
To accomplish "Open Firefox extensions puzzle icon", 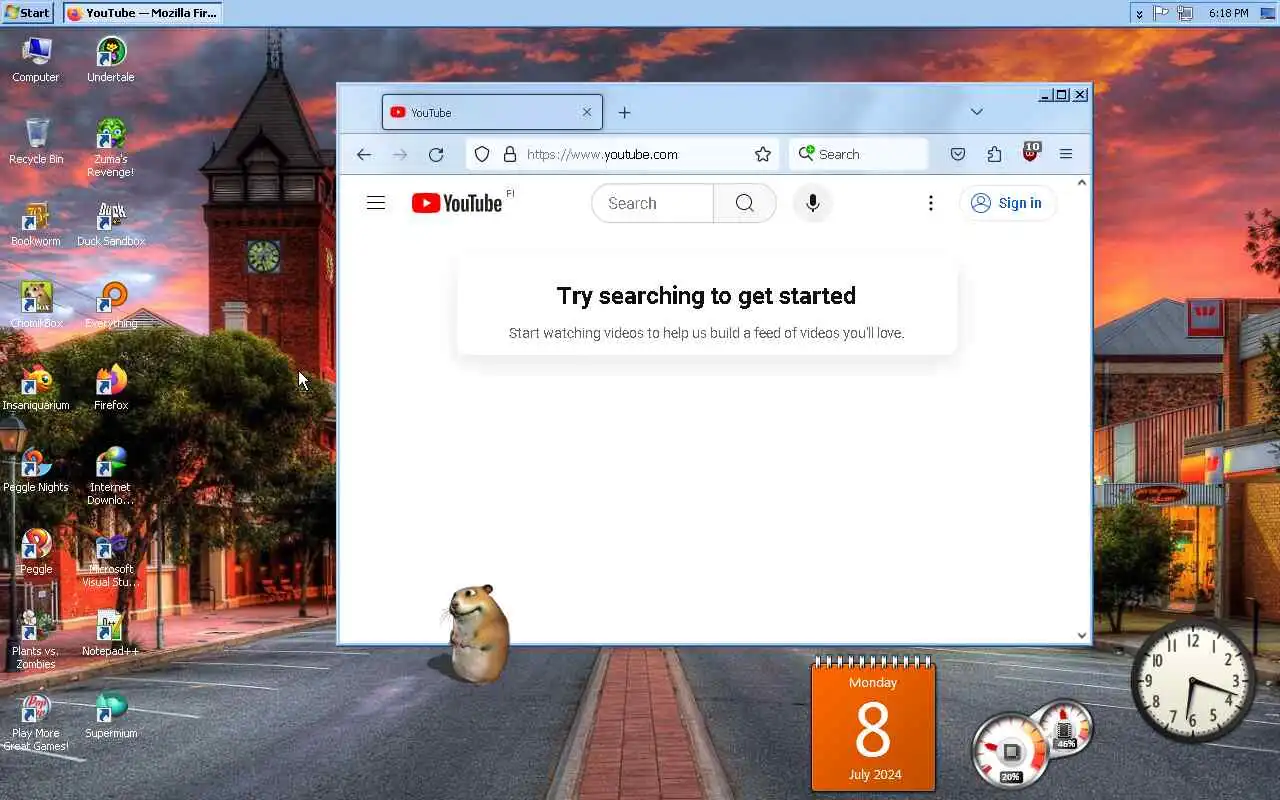I will (x=994, y=154).
